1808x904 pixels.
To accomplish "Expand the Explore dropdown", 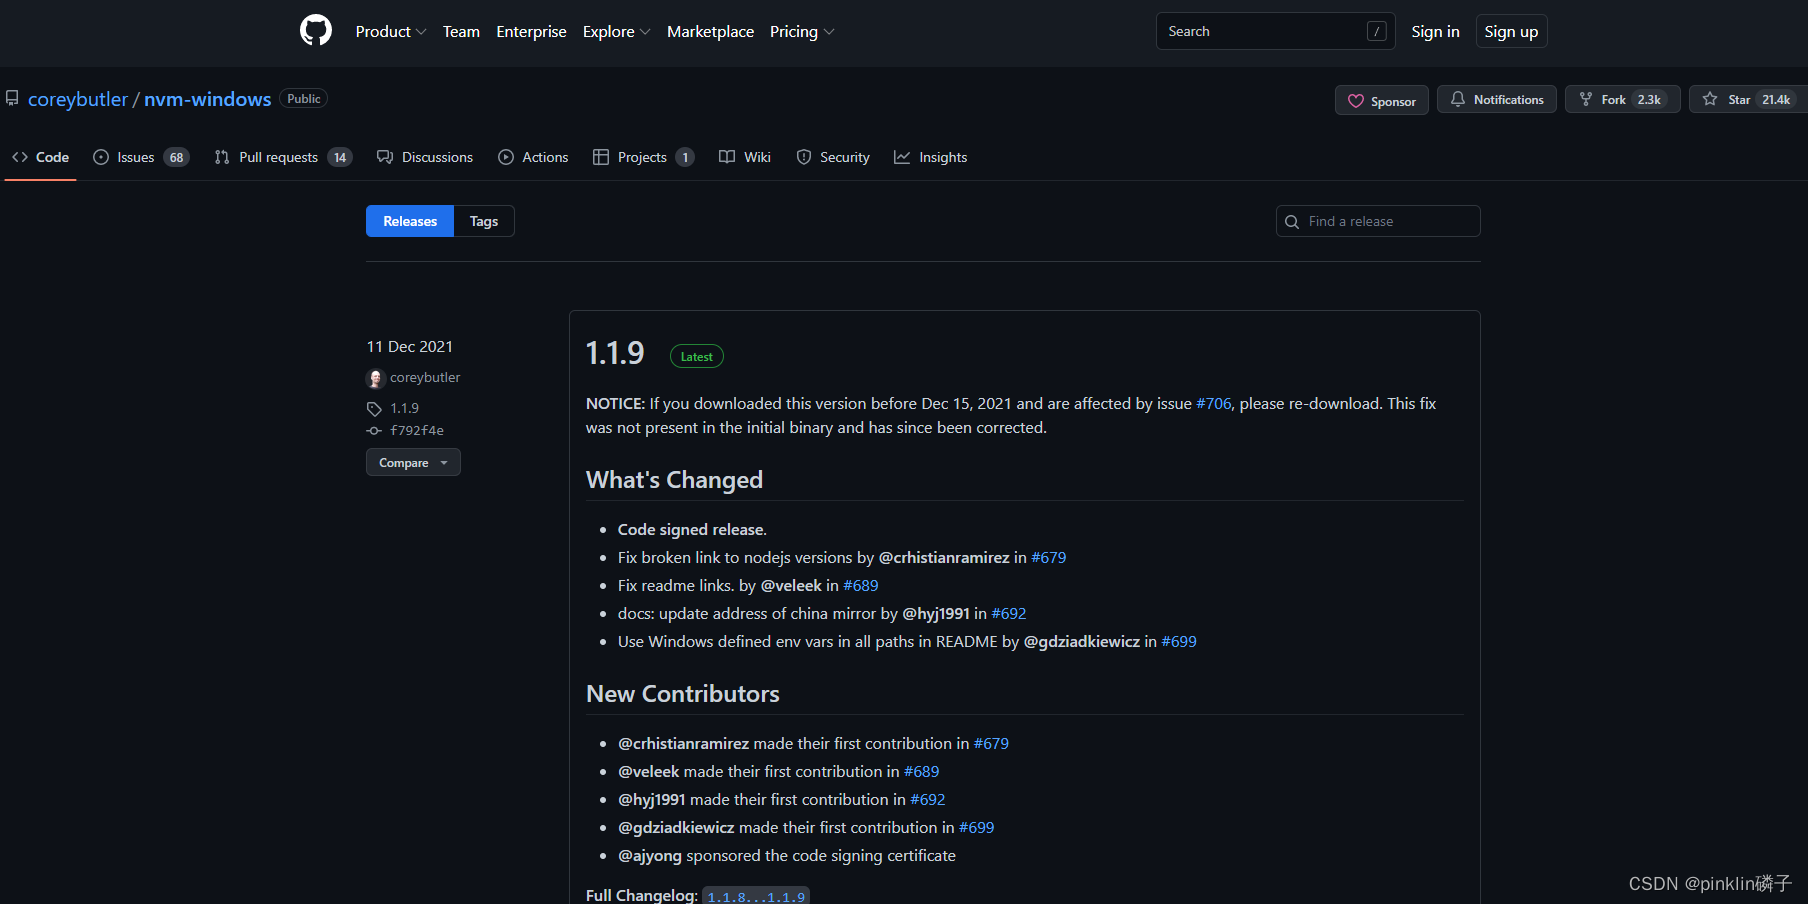I will pyautogui.click(x=616, y=32).
